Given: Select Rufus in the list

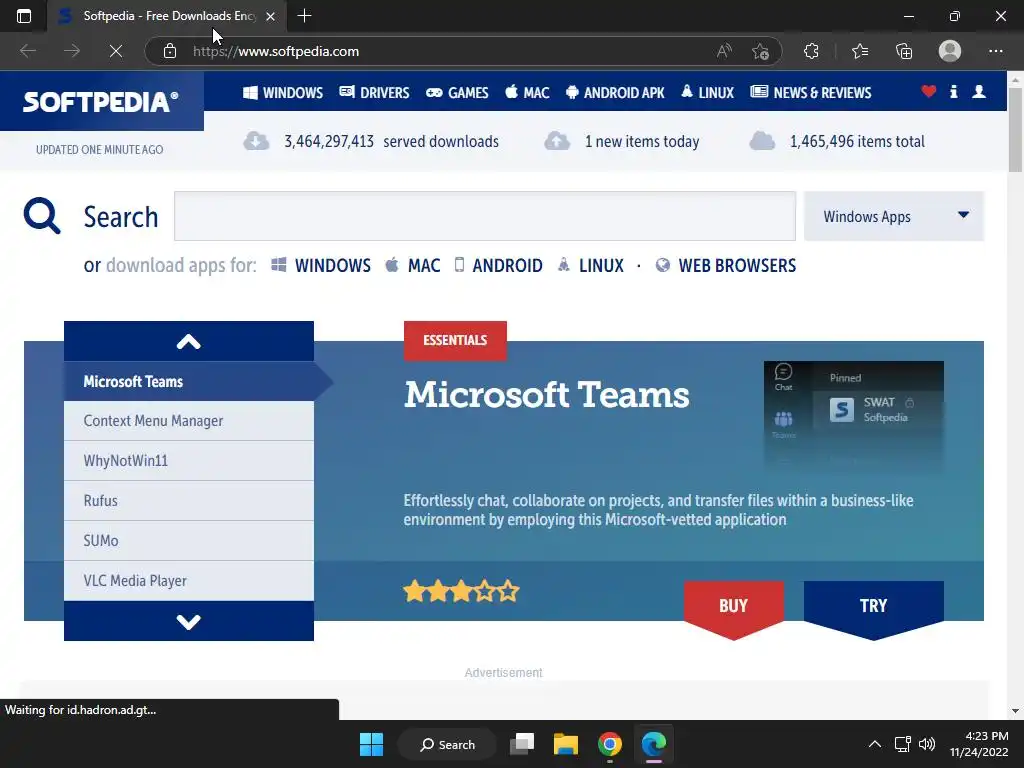Looking at the screenshot, I should click(189, 501).
